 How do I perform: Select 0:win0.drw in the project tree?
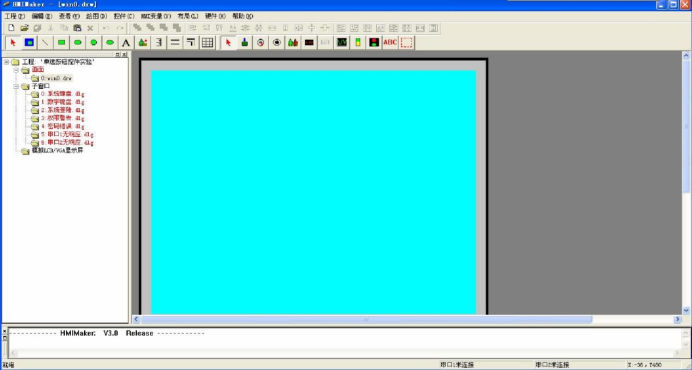coord(56,78)
